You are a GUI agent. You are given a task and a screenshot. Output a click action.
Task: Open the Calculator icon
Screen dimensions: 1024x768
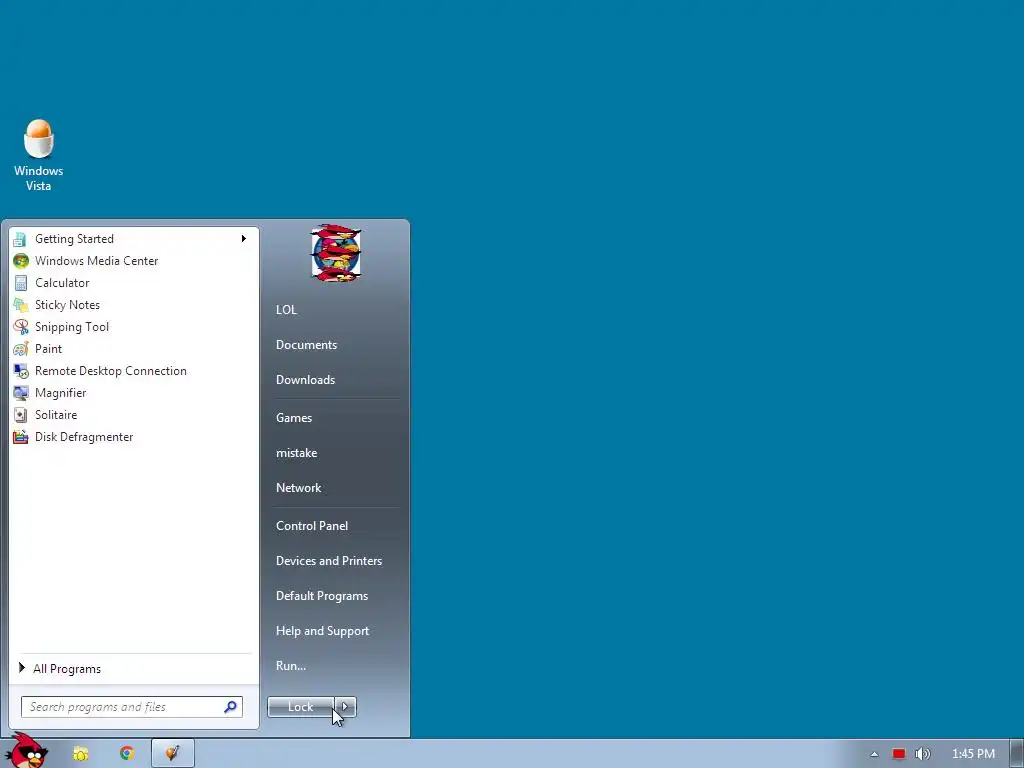tap(20, 283)
